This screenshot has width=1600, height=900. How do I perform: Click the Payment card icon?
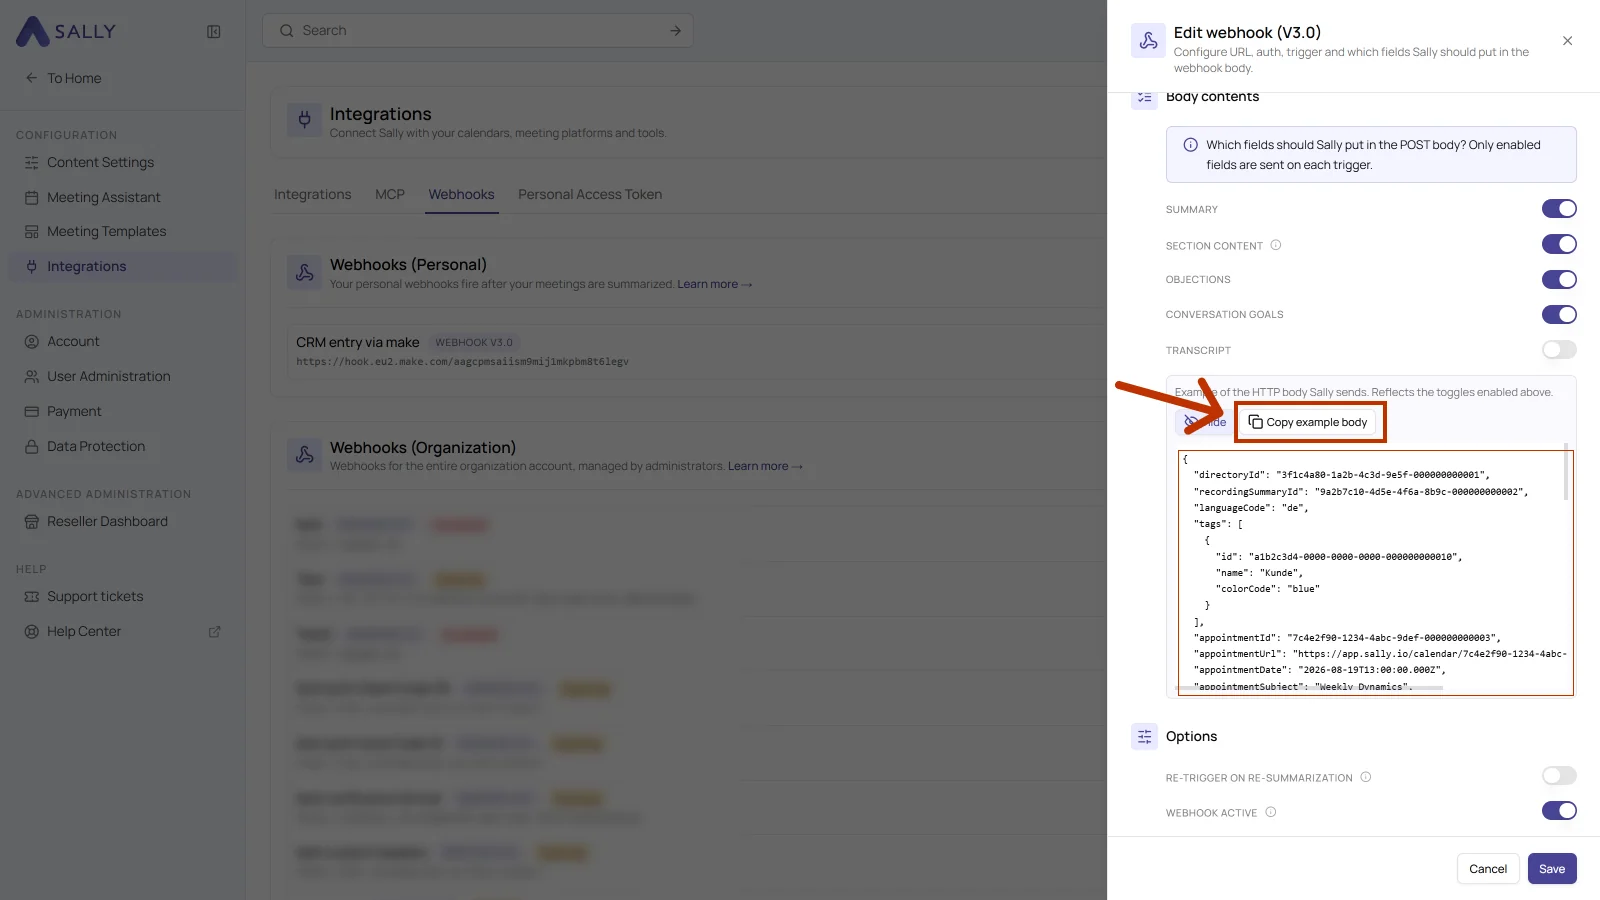[32, 411]
